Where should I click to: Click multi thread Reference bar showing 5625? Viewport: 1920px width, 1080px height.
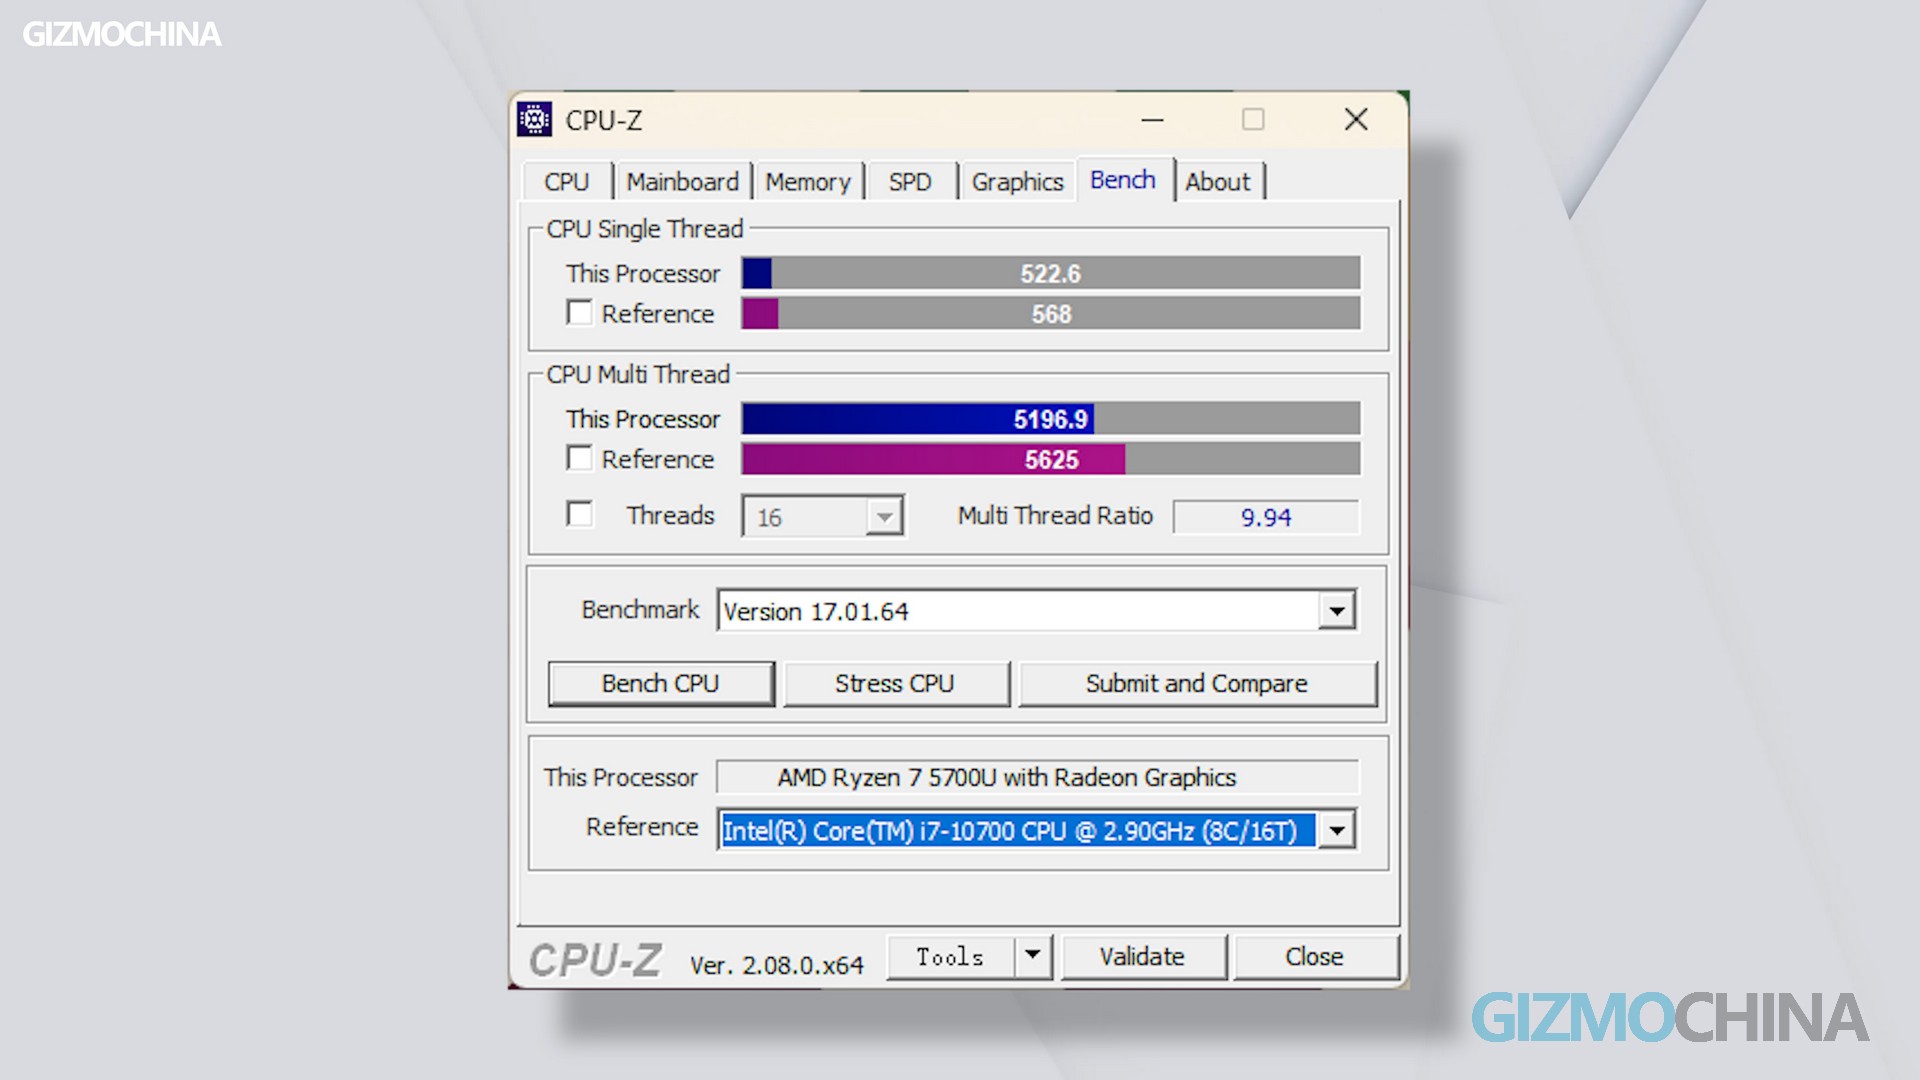click(x=1050, y=459)
